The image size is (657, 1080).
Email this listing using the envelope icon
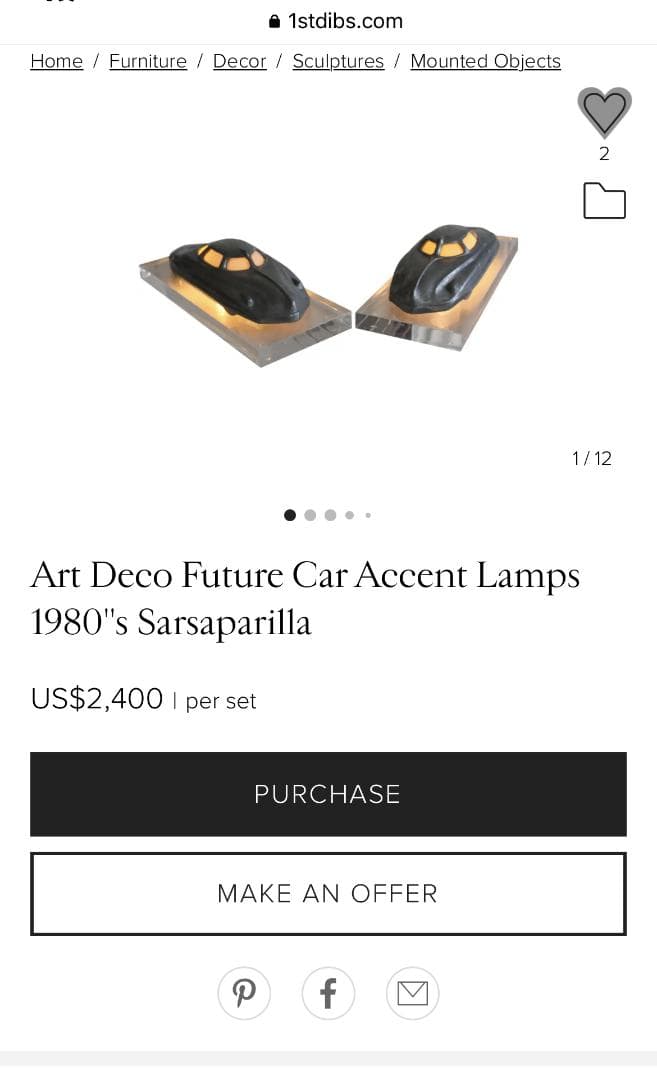coord(412,993)
